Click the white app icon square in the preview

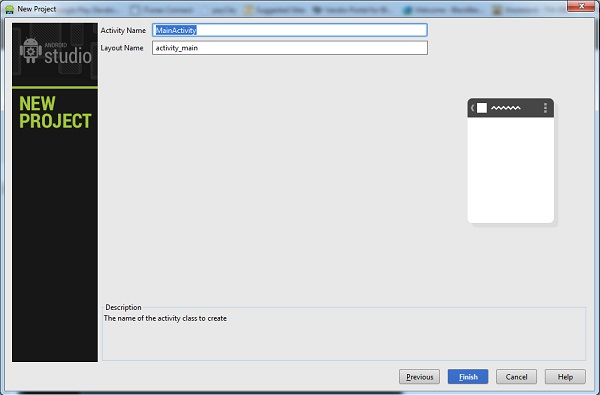click(x=482, y=108)
